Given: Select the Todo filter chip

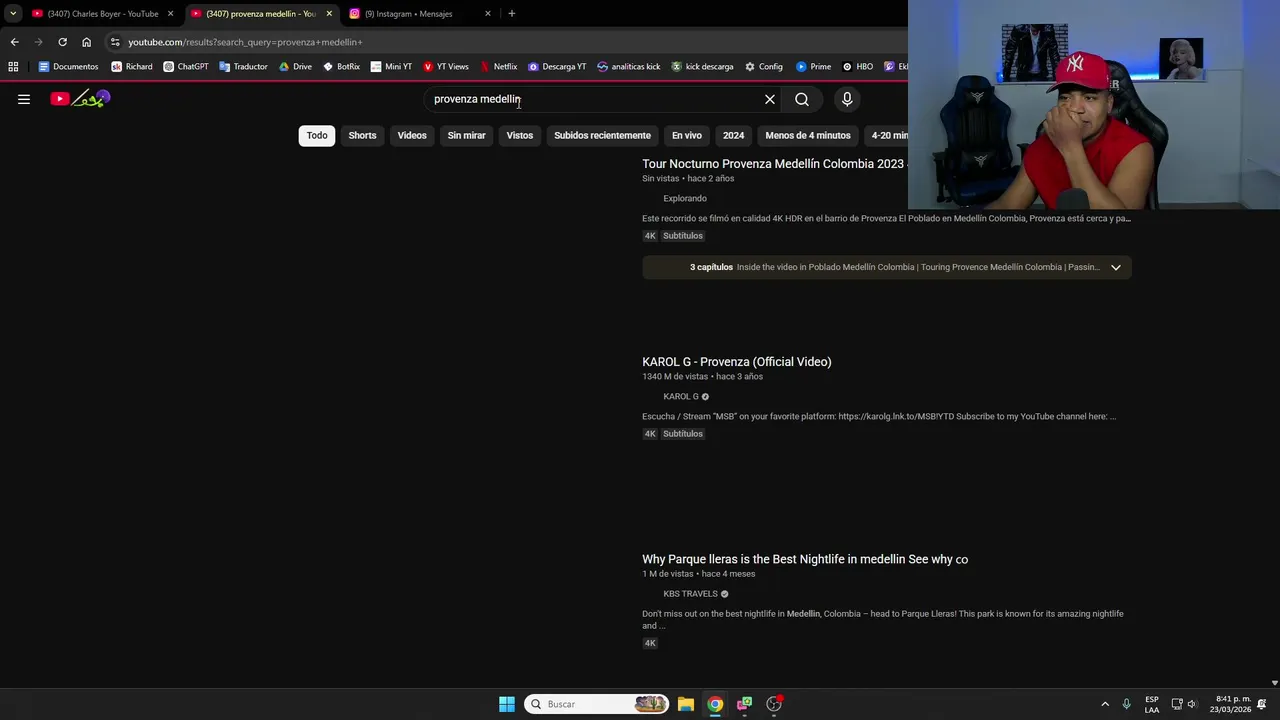Looking at the screenshot, I should click(x=317, y=135).
